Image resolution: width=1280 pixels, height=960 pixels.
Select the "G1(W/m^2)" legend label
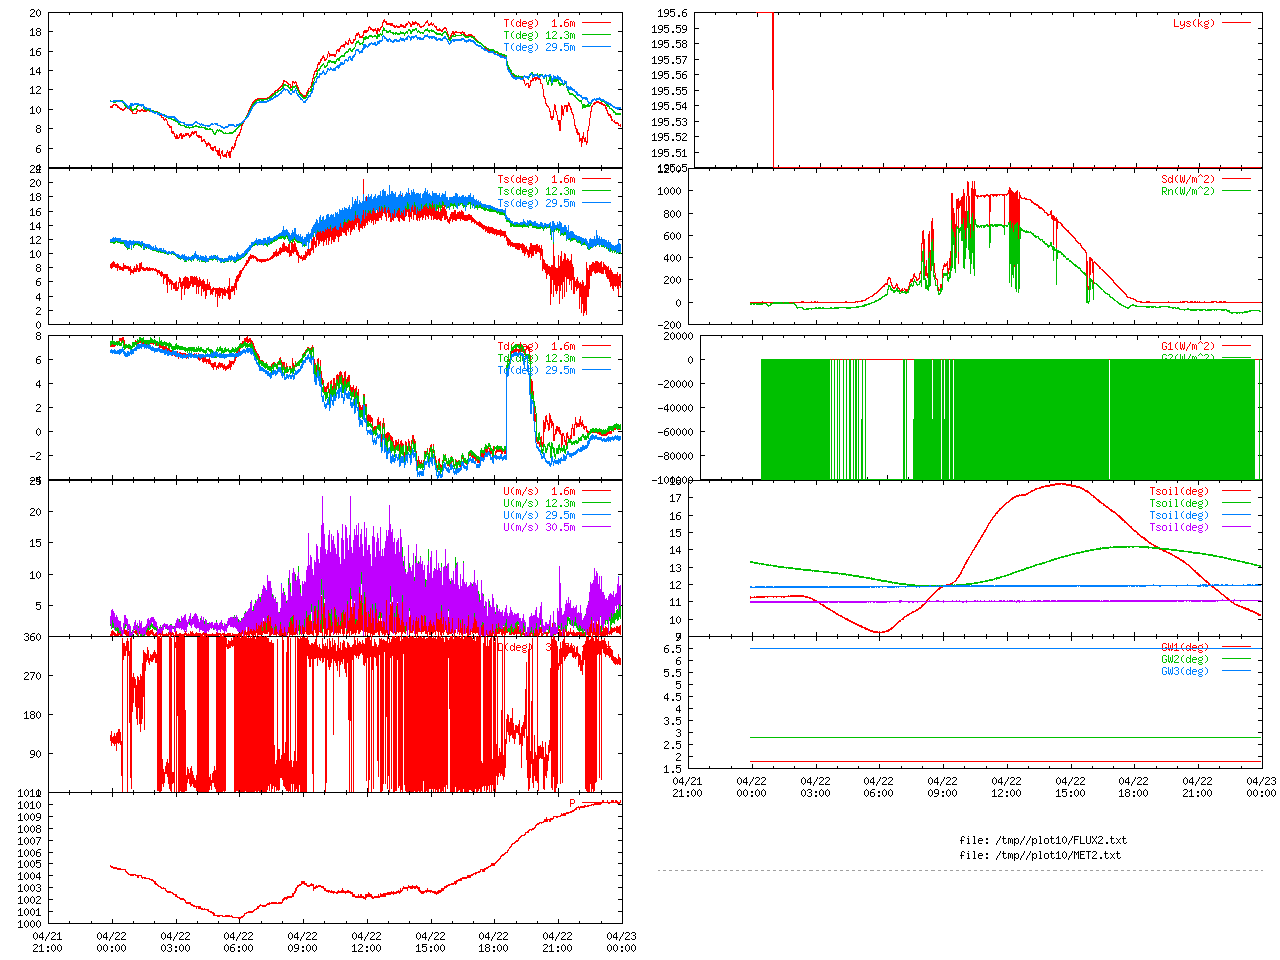[1188, 346]
